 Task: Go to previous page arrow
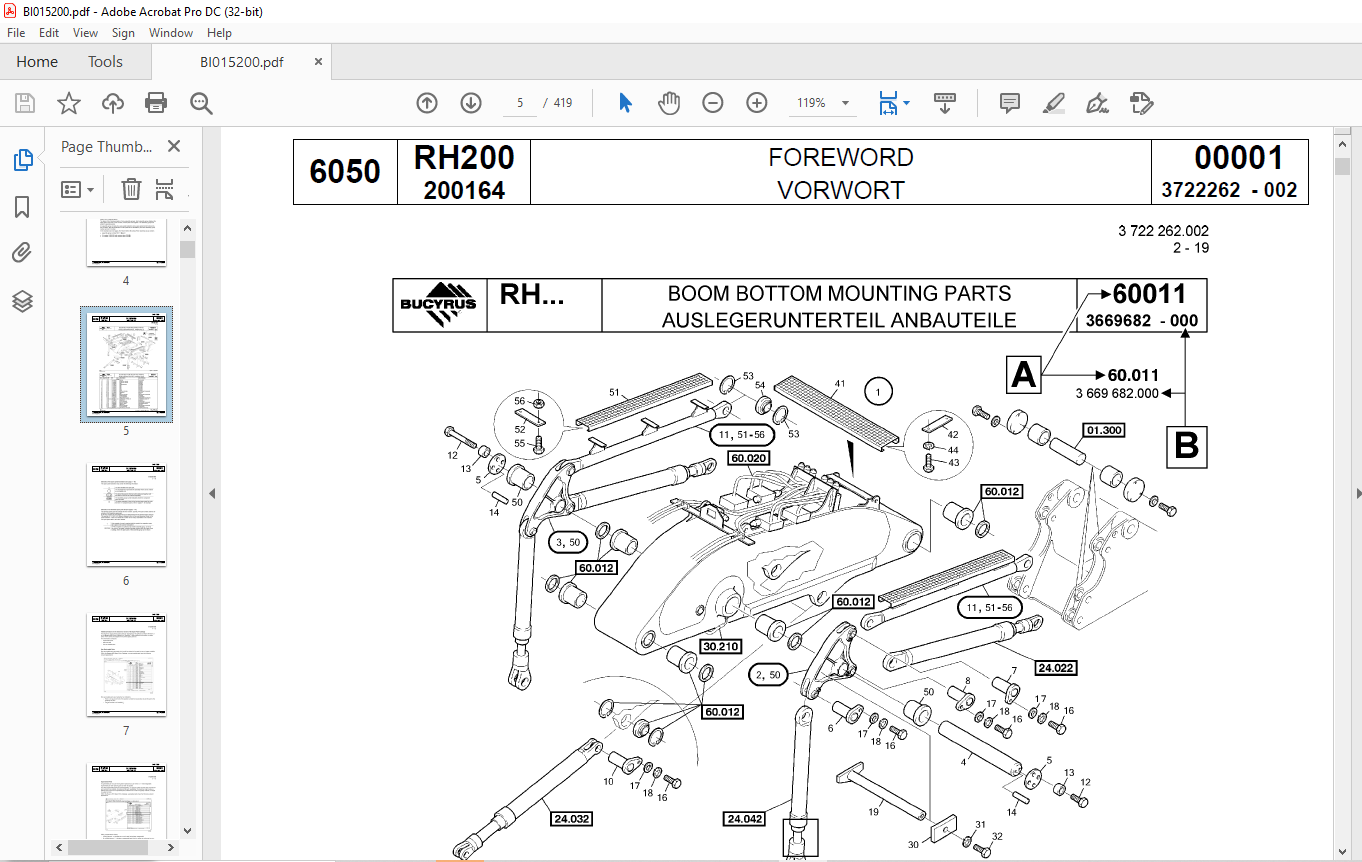point(427,103)
